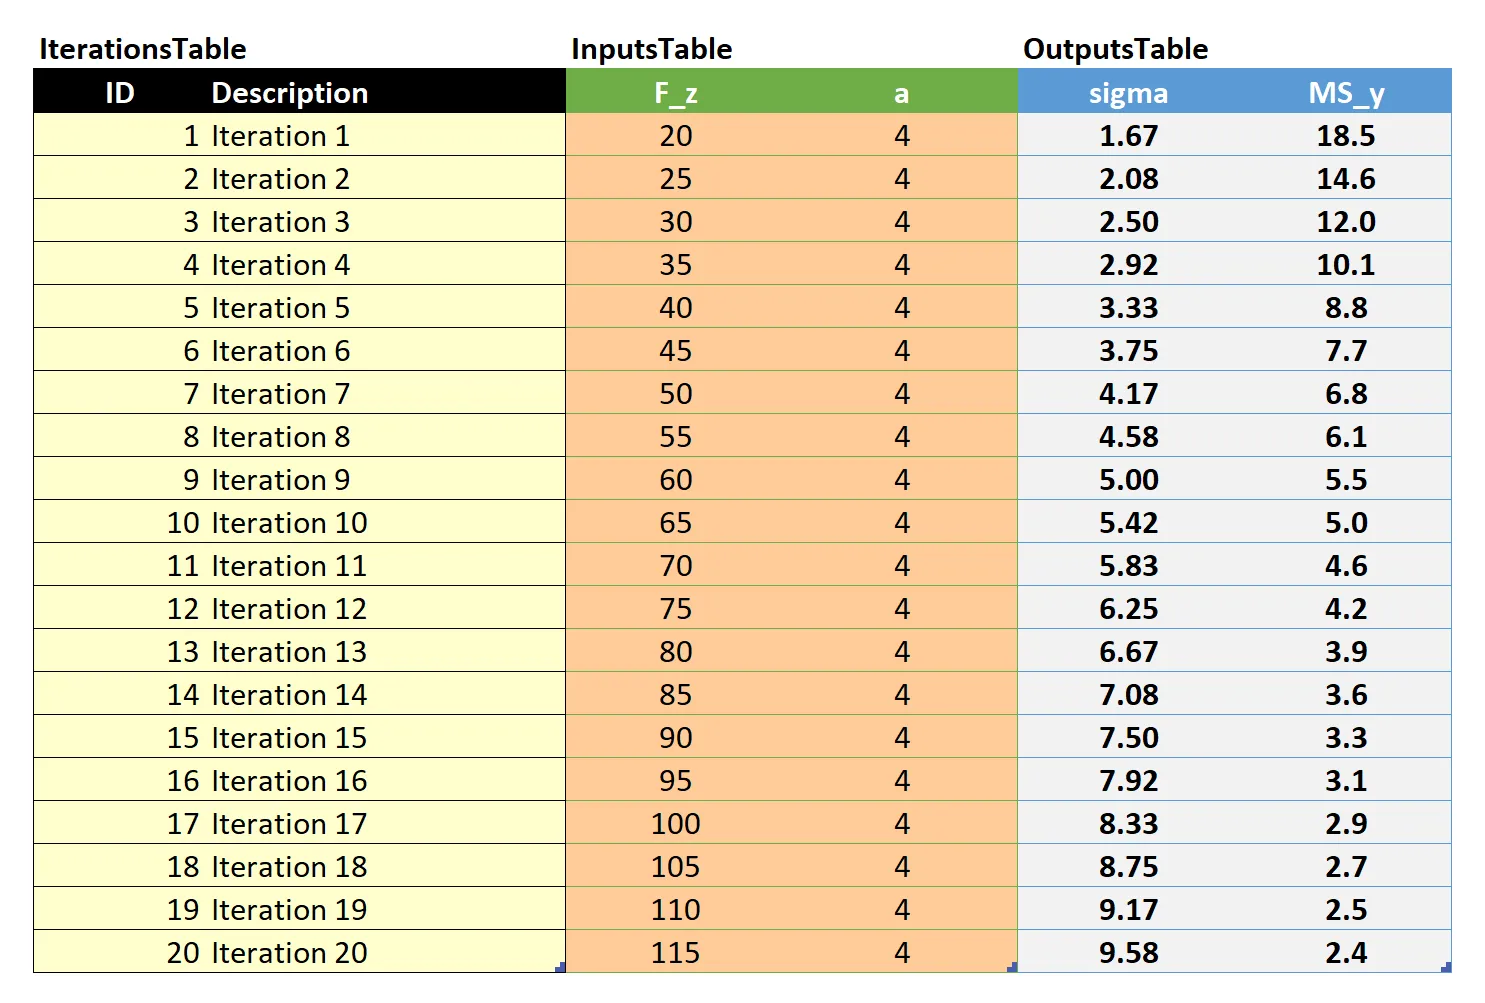The height and width of the screenshot is (1003, 1485).
Task: Click the OutputsTable bottom-right resize handle
Action: pos(1447,969)
